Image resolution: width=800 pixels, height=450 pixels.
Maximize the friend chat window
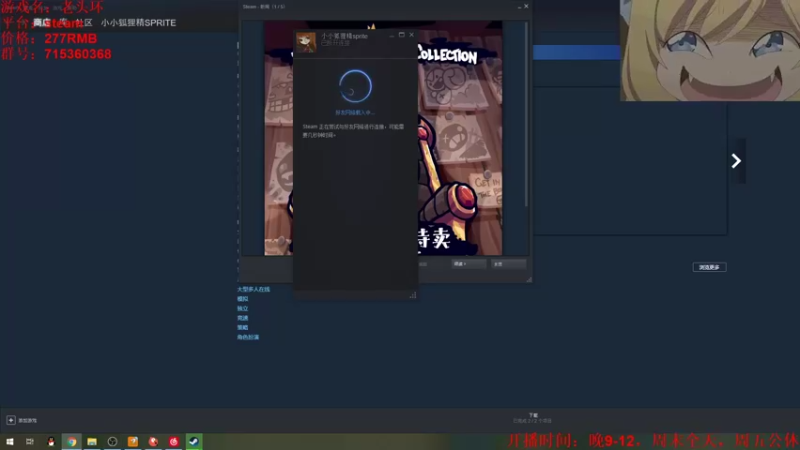pos(402,35)
